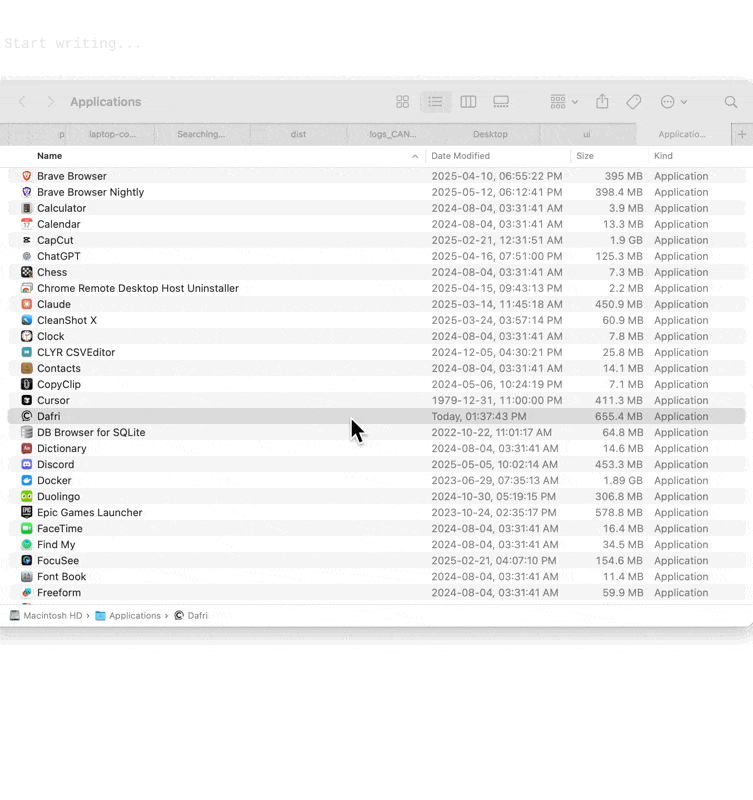753x800 pixels.
Task: Select the Cursor app icon
Action: pos(27,401)
